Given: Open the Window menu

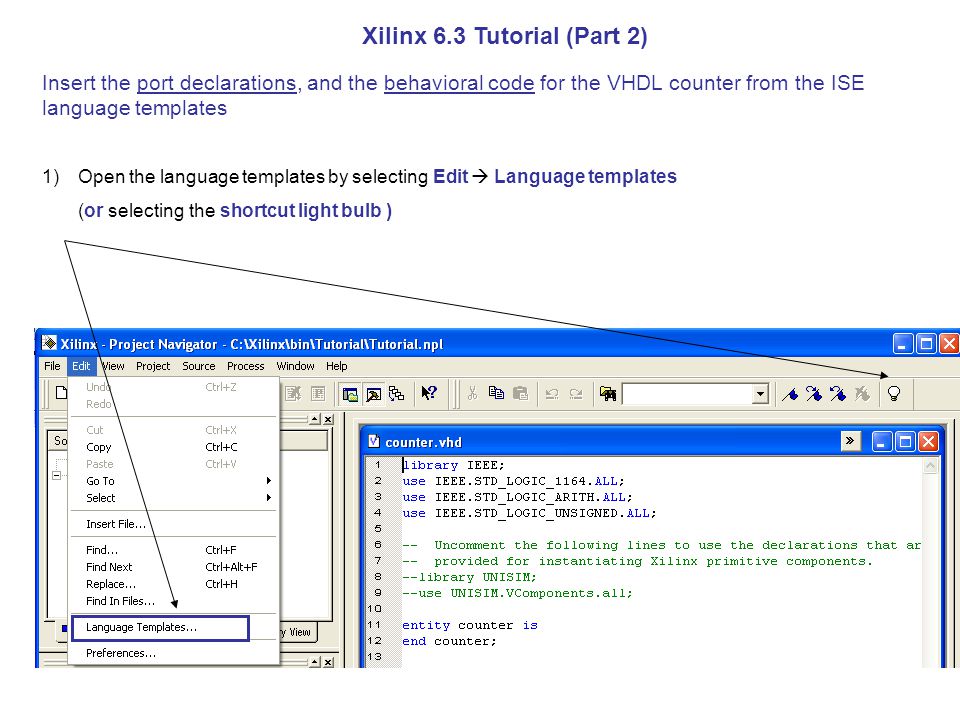Looking at the screenshot, I should click(x=295, y=366).
